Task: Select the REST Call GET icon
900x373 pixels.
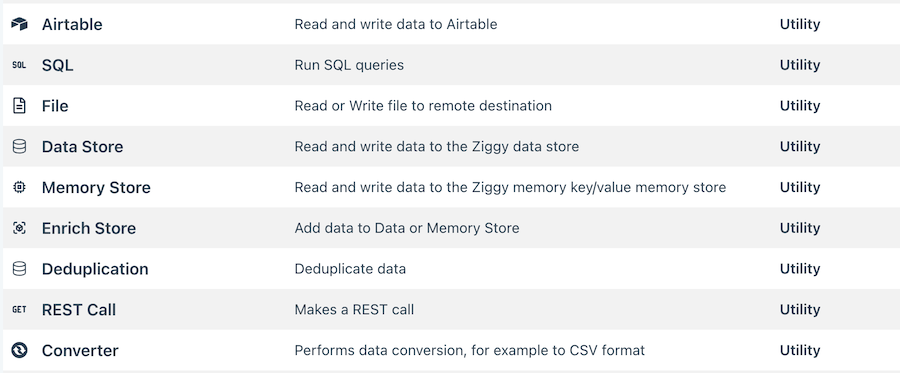Action: [20, 310]
